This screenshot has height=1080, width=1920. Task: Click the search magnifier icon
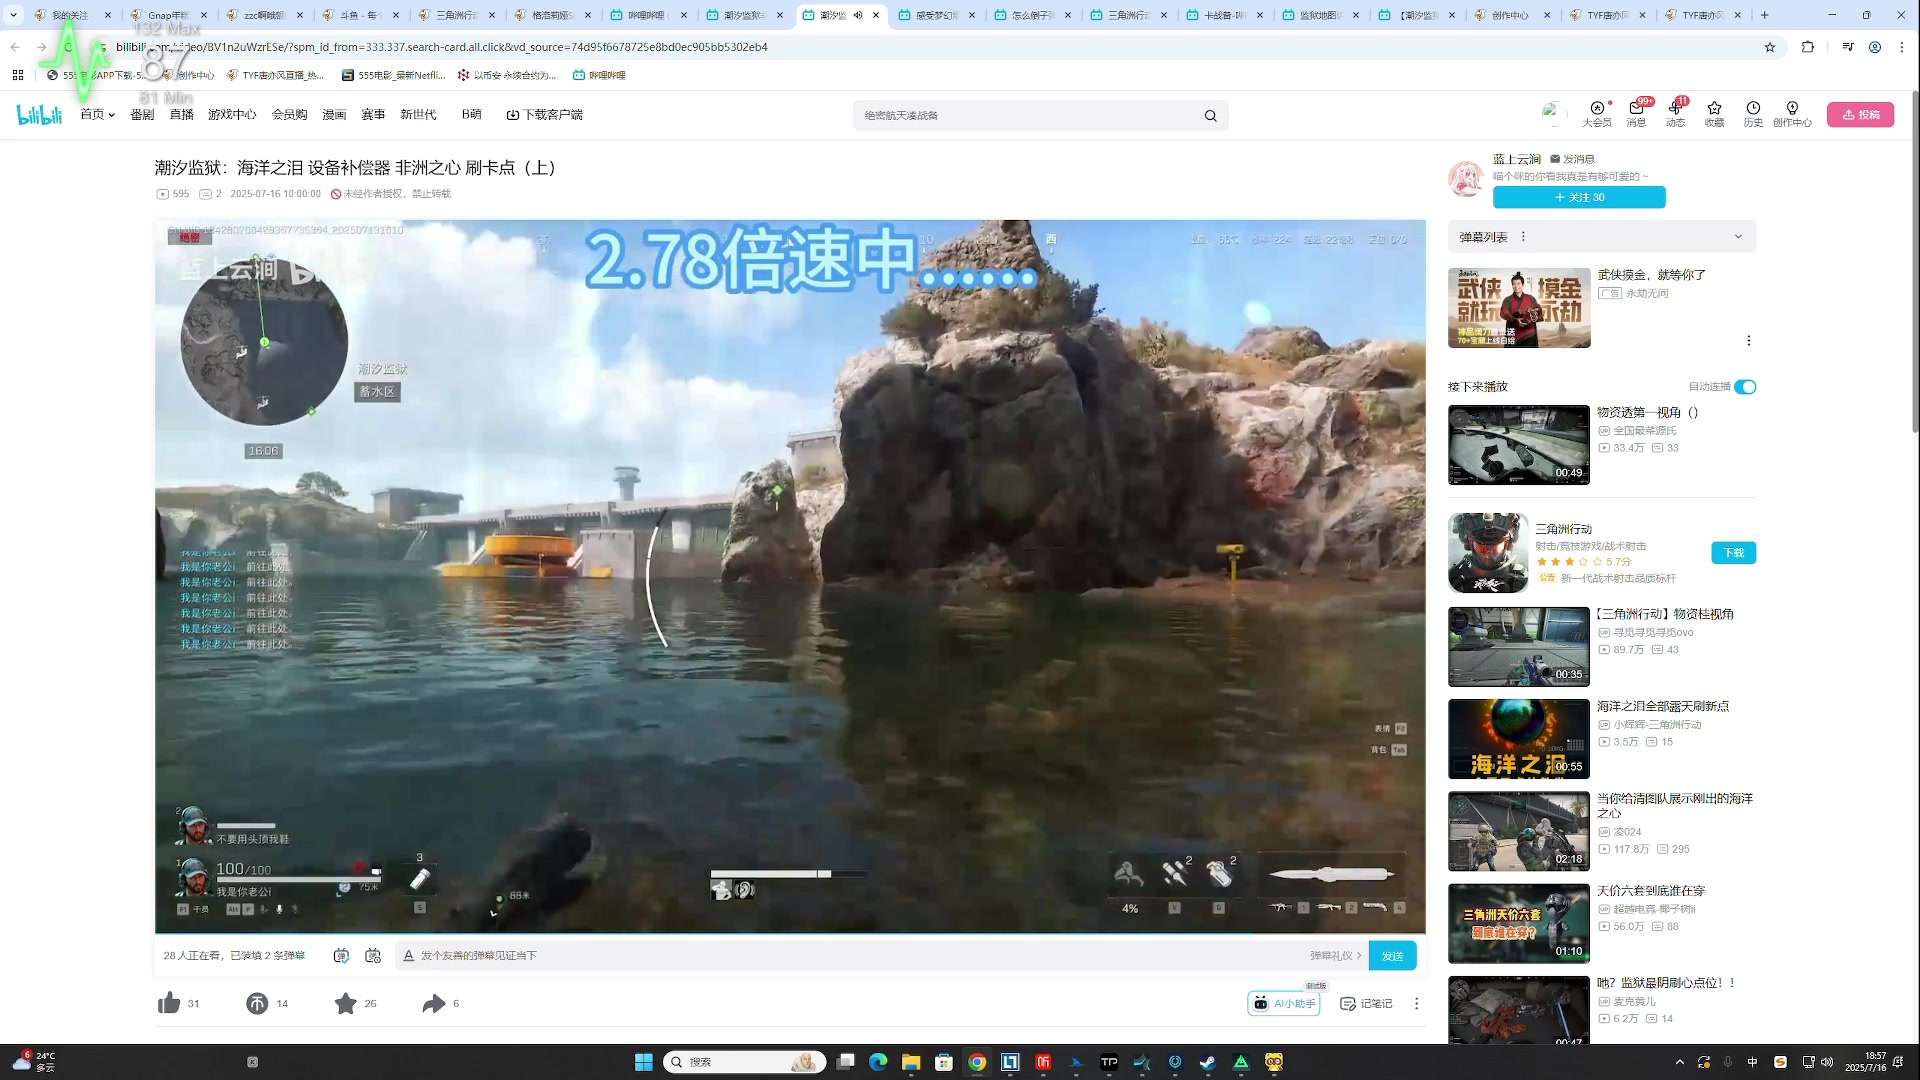coord(1210,116)
